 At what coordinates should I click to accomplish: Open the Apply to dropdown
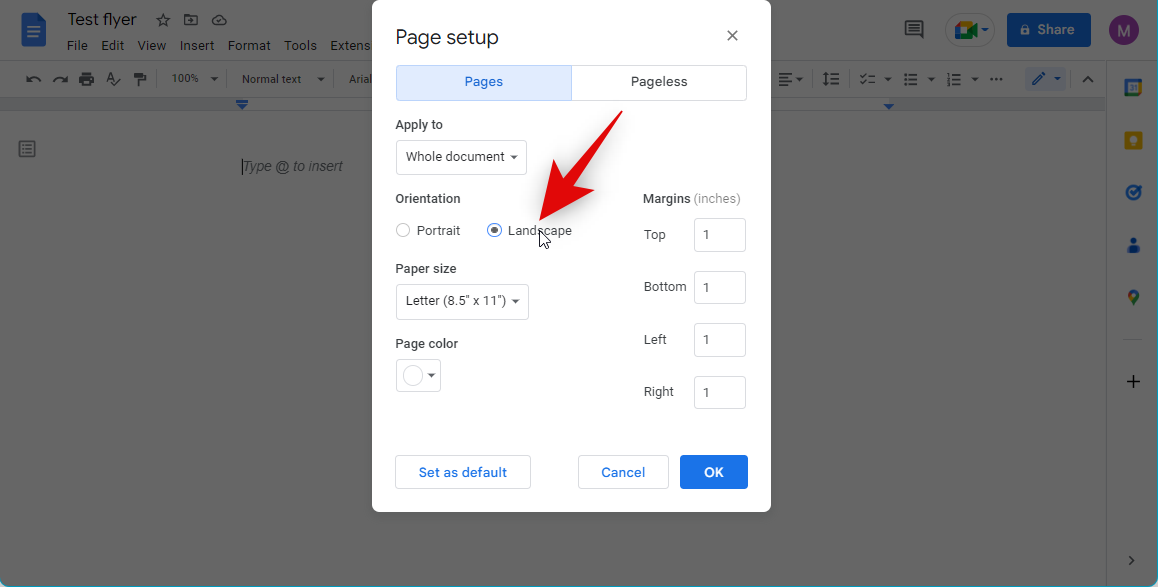pyautogui.click(x=461, y=157)
